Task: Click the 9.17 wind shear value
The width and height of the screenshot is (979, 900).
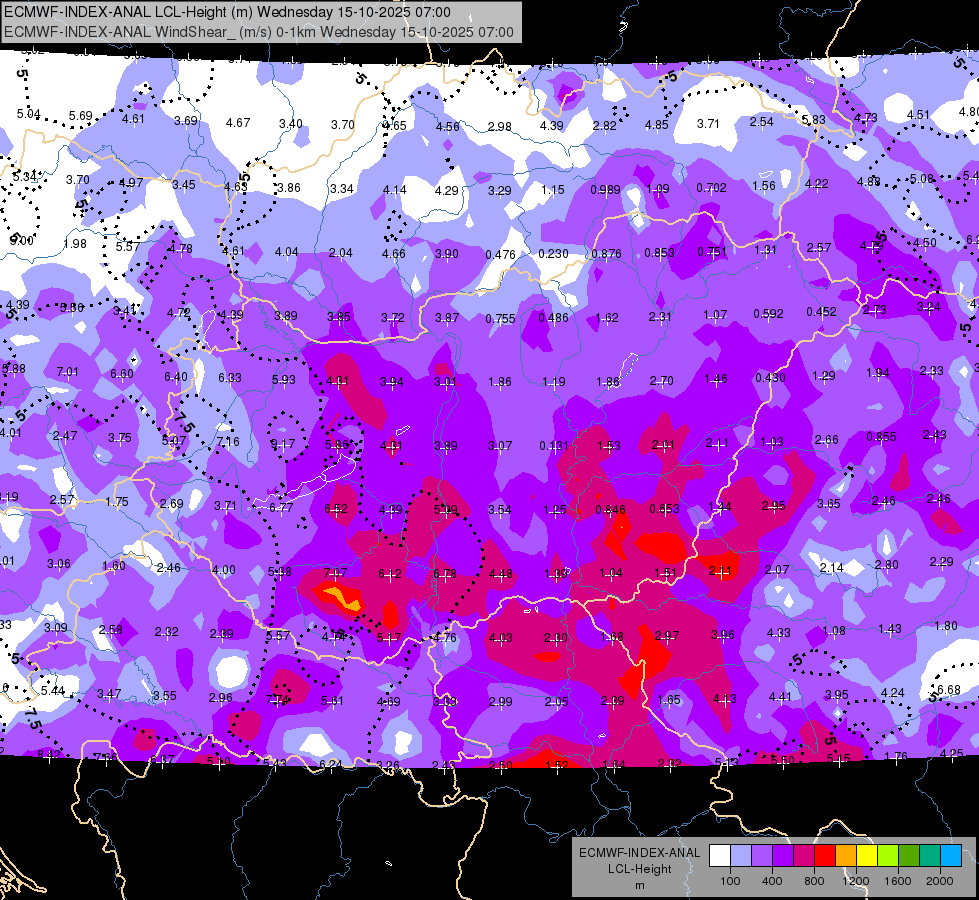Action: [283, 444]
